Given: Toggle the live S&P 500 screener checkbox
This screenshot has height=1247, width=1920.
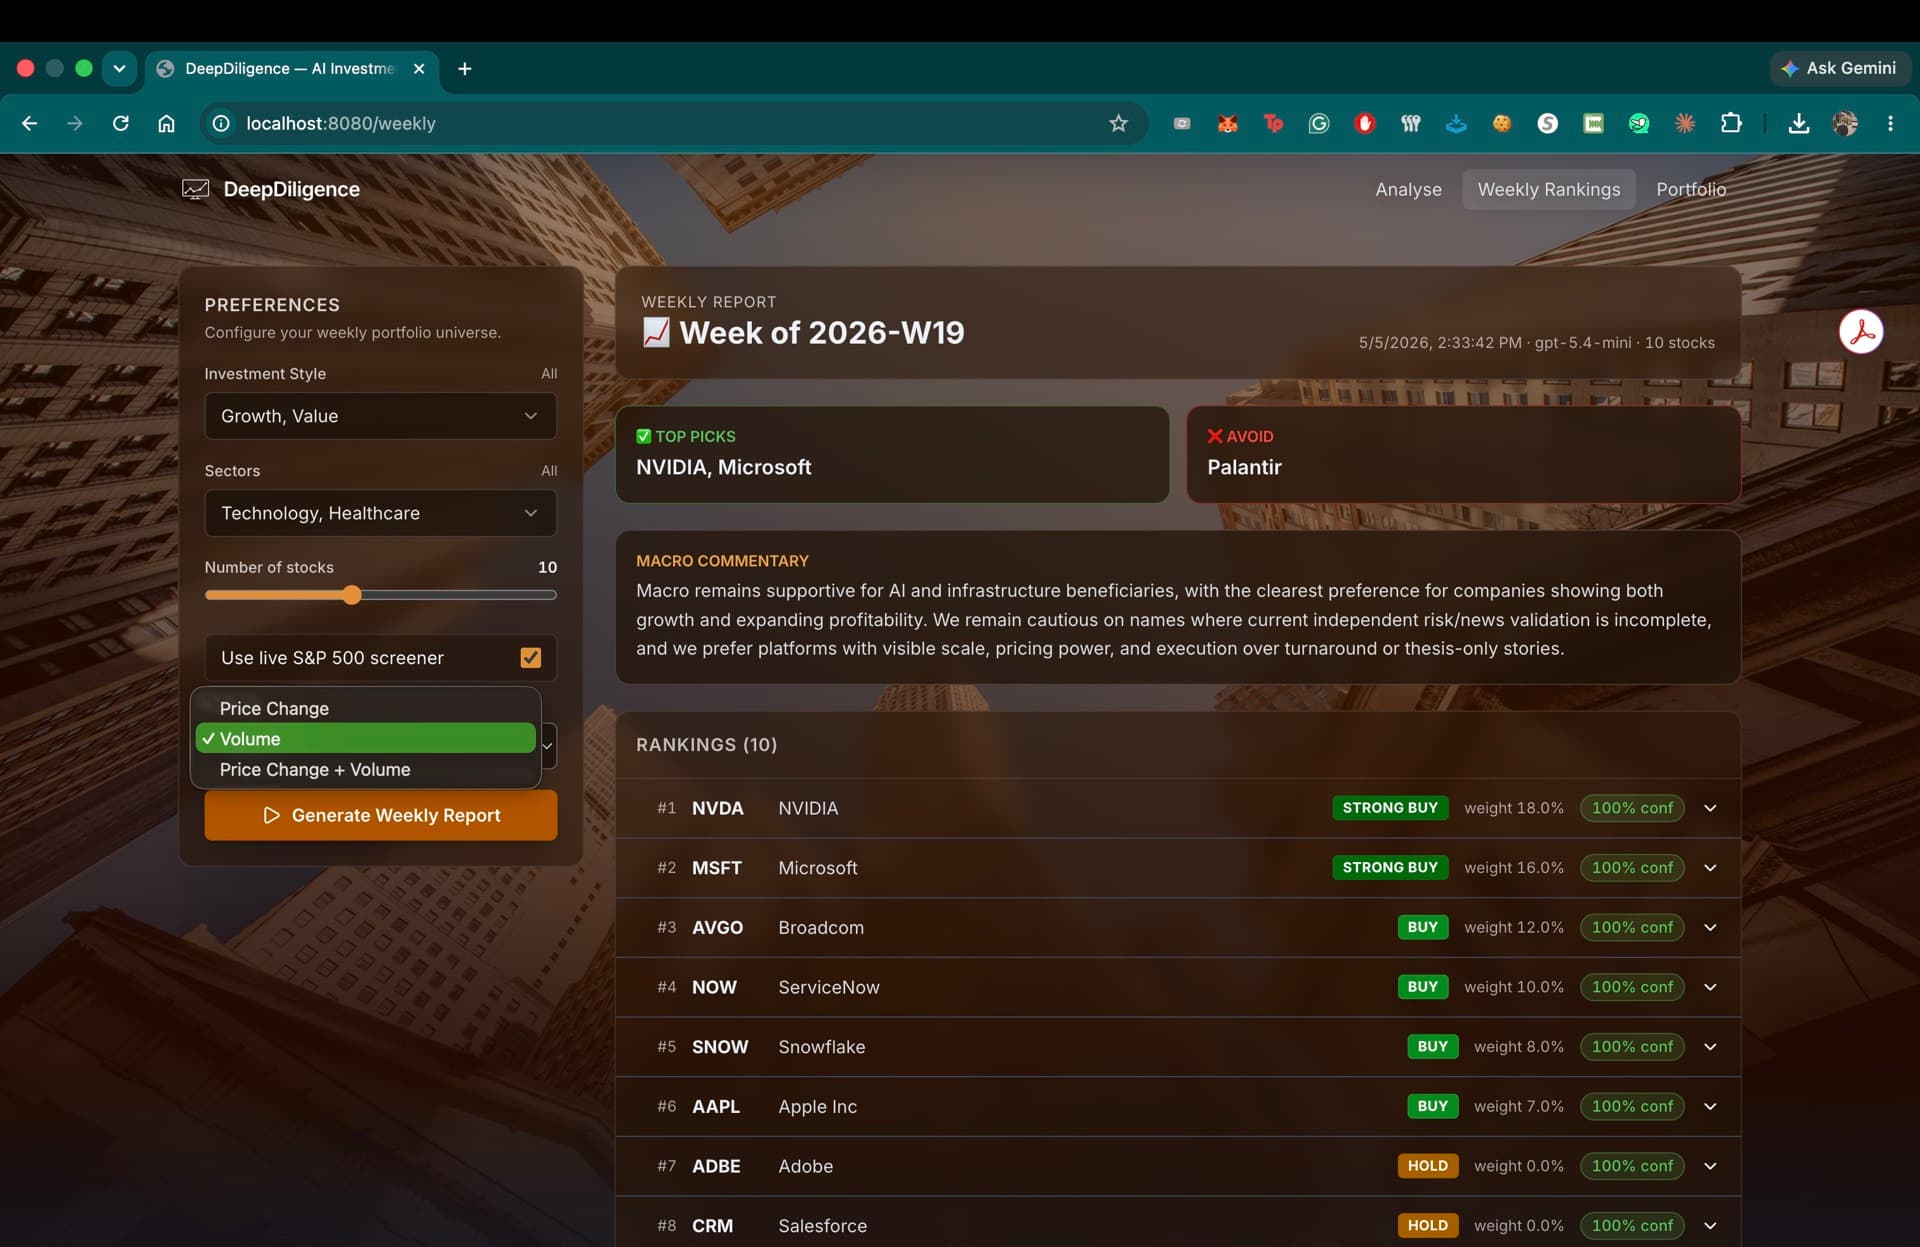Looking at the screenshot, I should [531, 657].
